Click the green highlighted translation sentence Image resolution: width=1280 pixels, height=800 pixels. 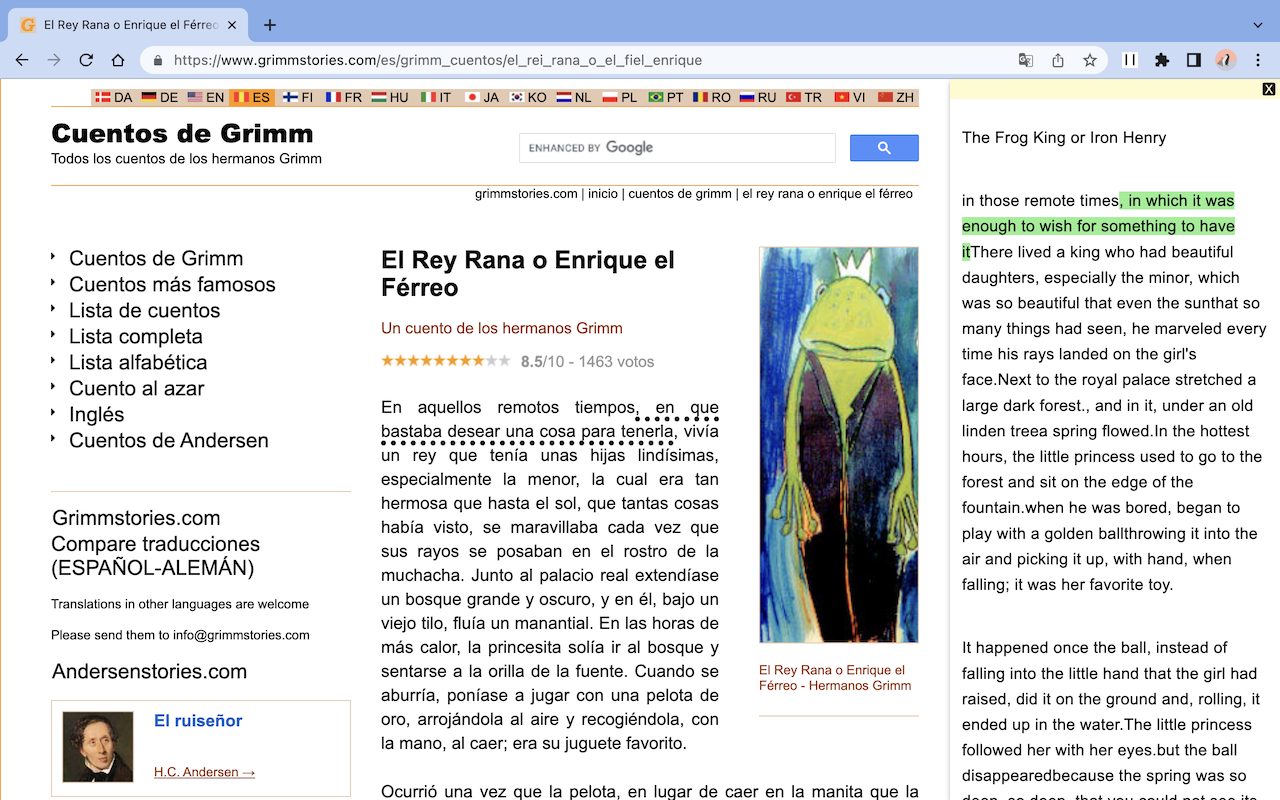(x=1098, y=226)
